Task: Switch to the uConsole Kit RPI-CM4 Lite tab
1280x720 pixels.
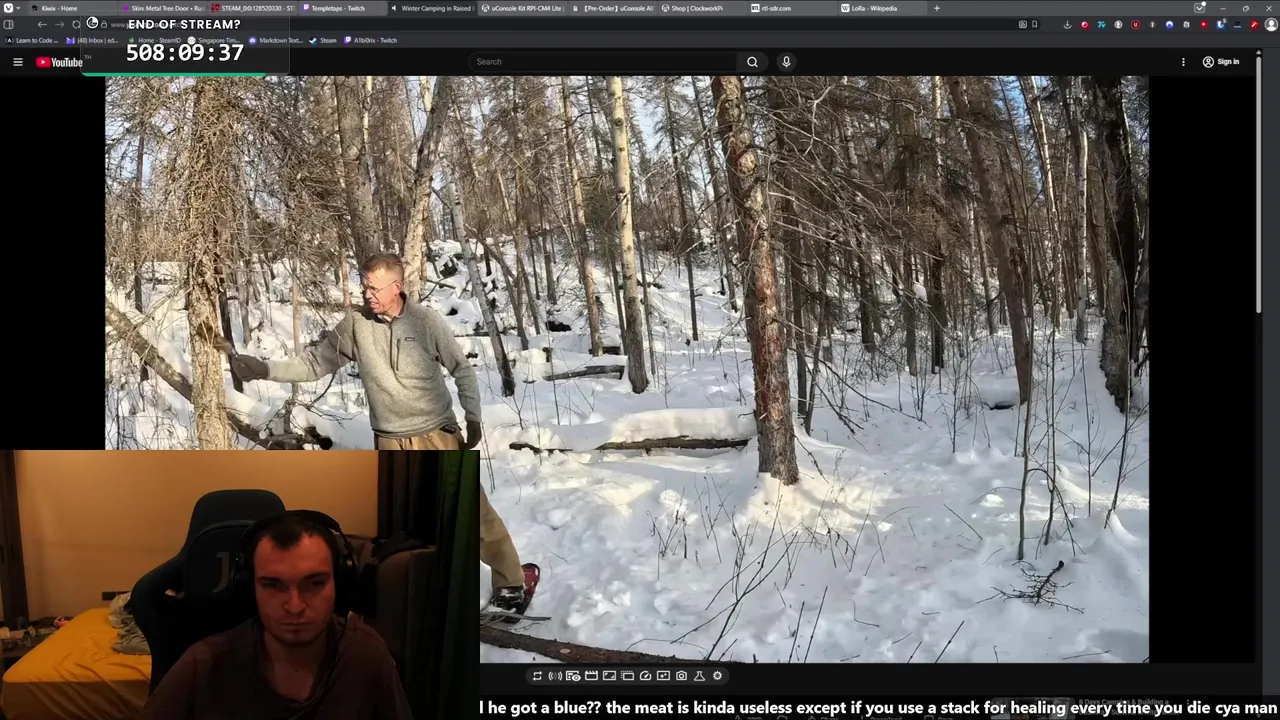Action: pos(521,8)
